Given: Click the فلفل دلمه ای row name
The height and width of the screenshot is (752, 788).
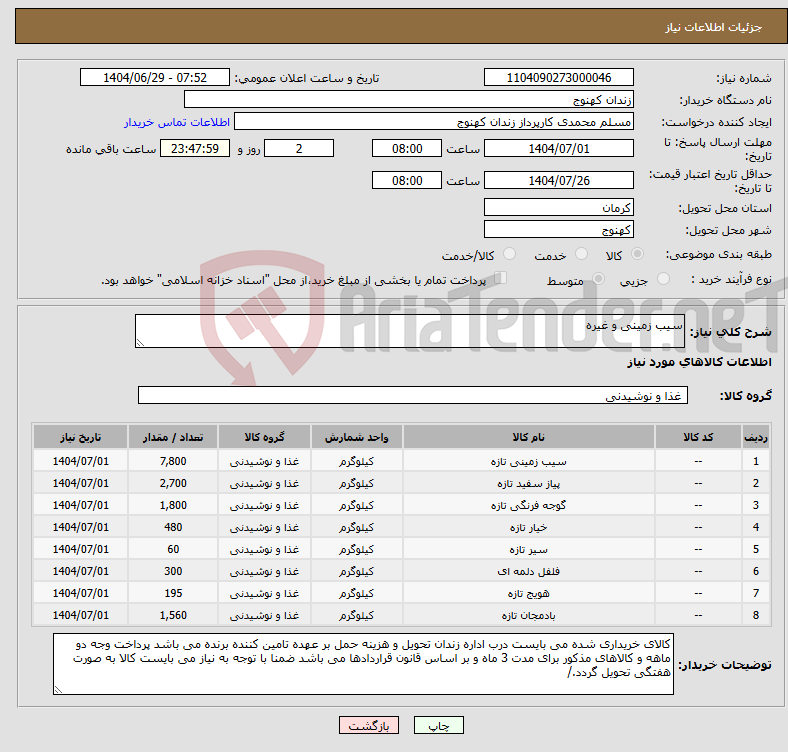Looking at the screenshot, I should coord(528,571).
